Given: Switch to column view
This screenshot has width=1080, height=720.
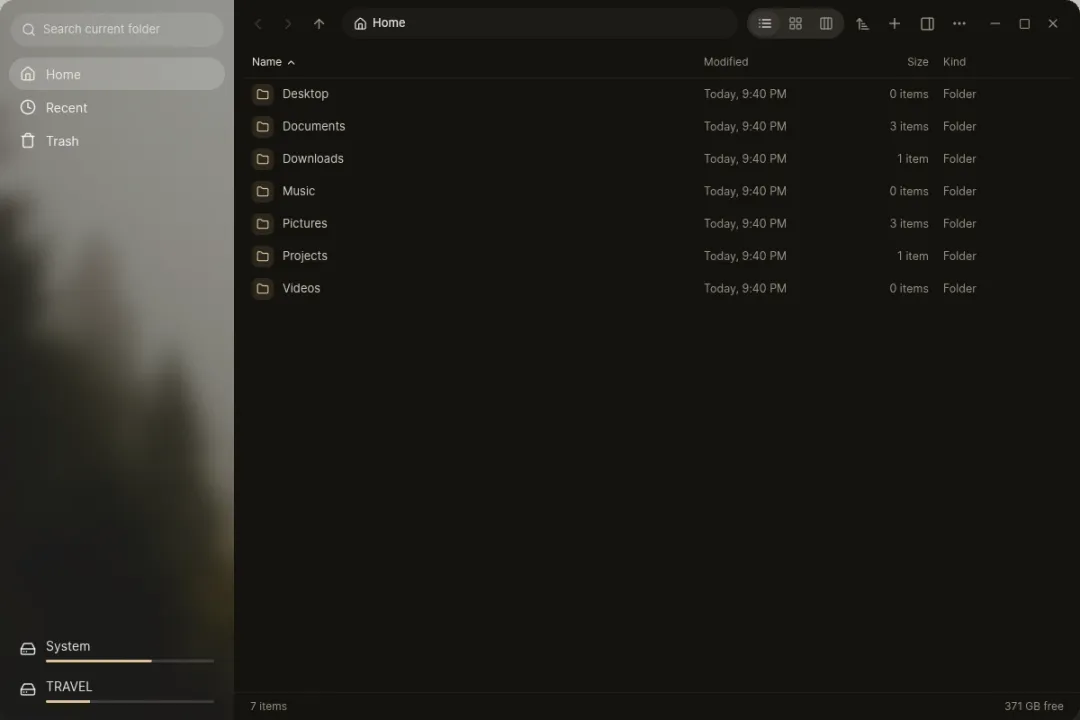Looking at the screenshot, I should point(826,24).
